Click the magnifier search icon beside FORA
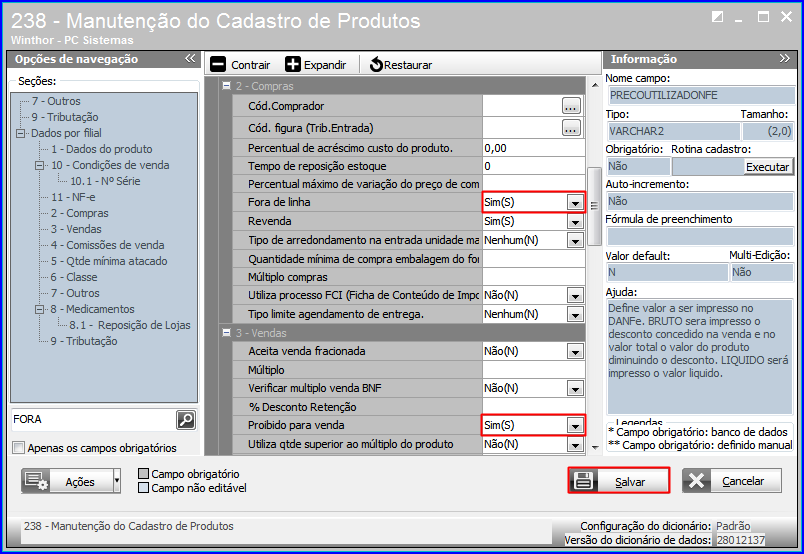Image resolution: width=804 pixels, height=554 pixels. click(x=186, y=420)
